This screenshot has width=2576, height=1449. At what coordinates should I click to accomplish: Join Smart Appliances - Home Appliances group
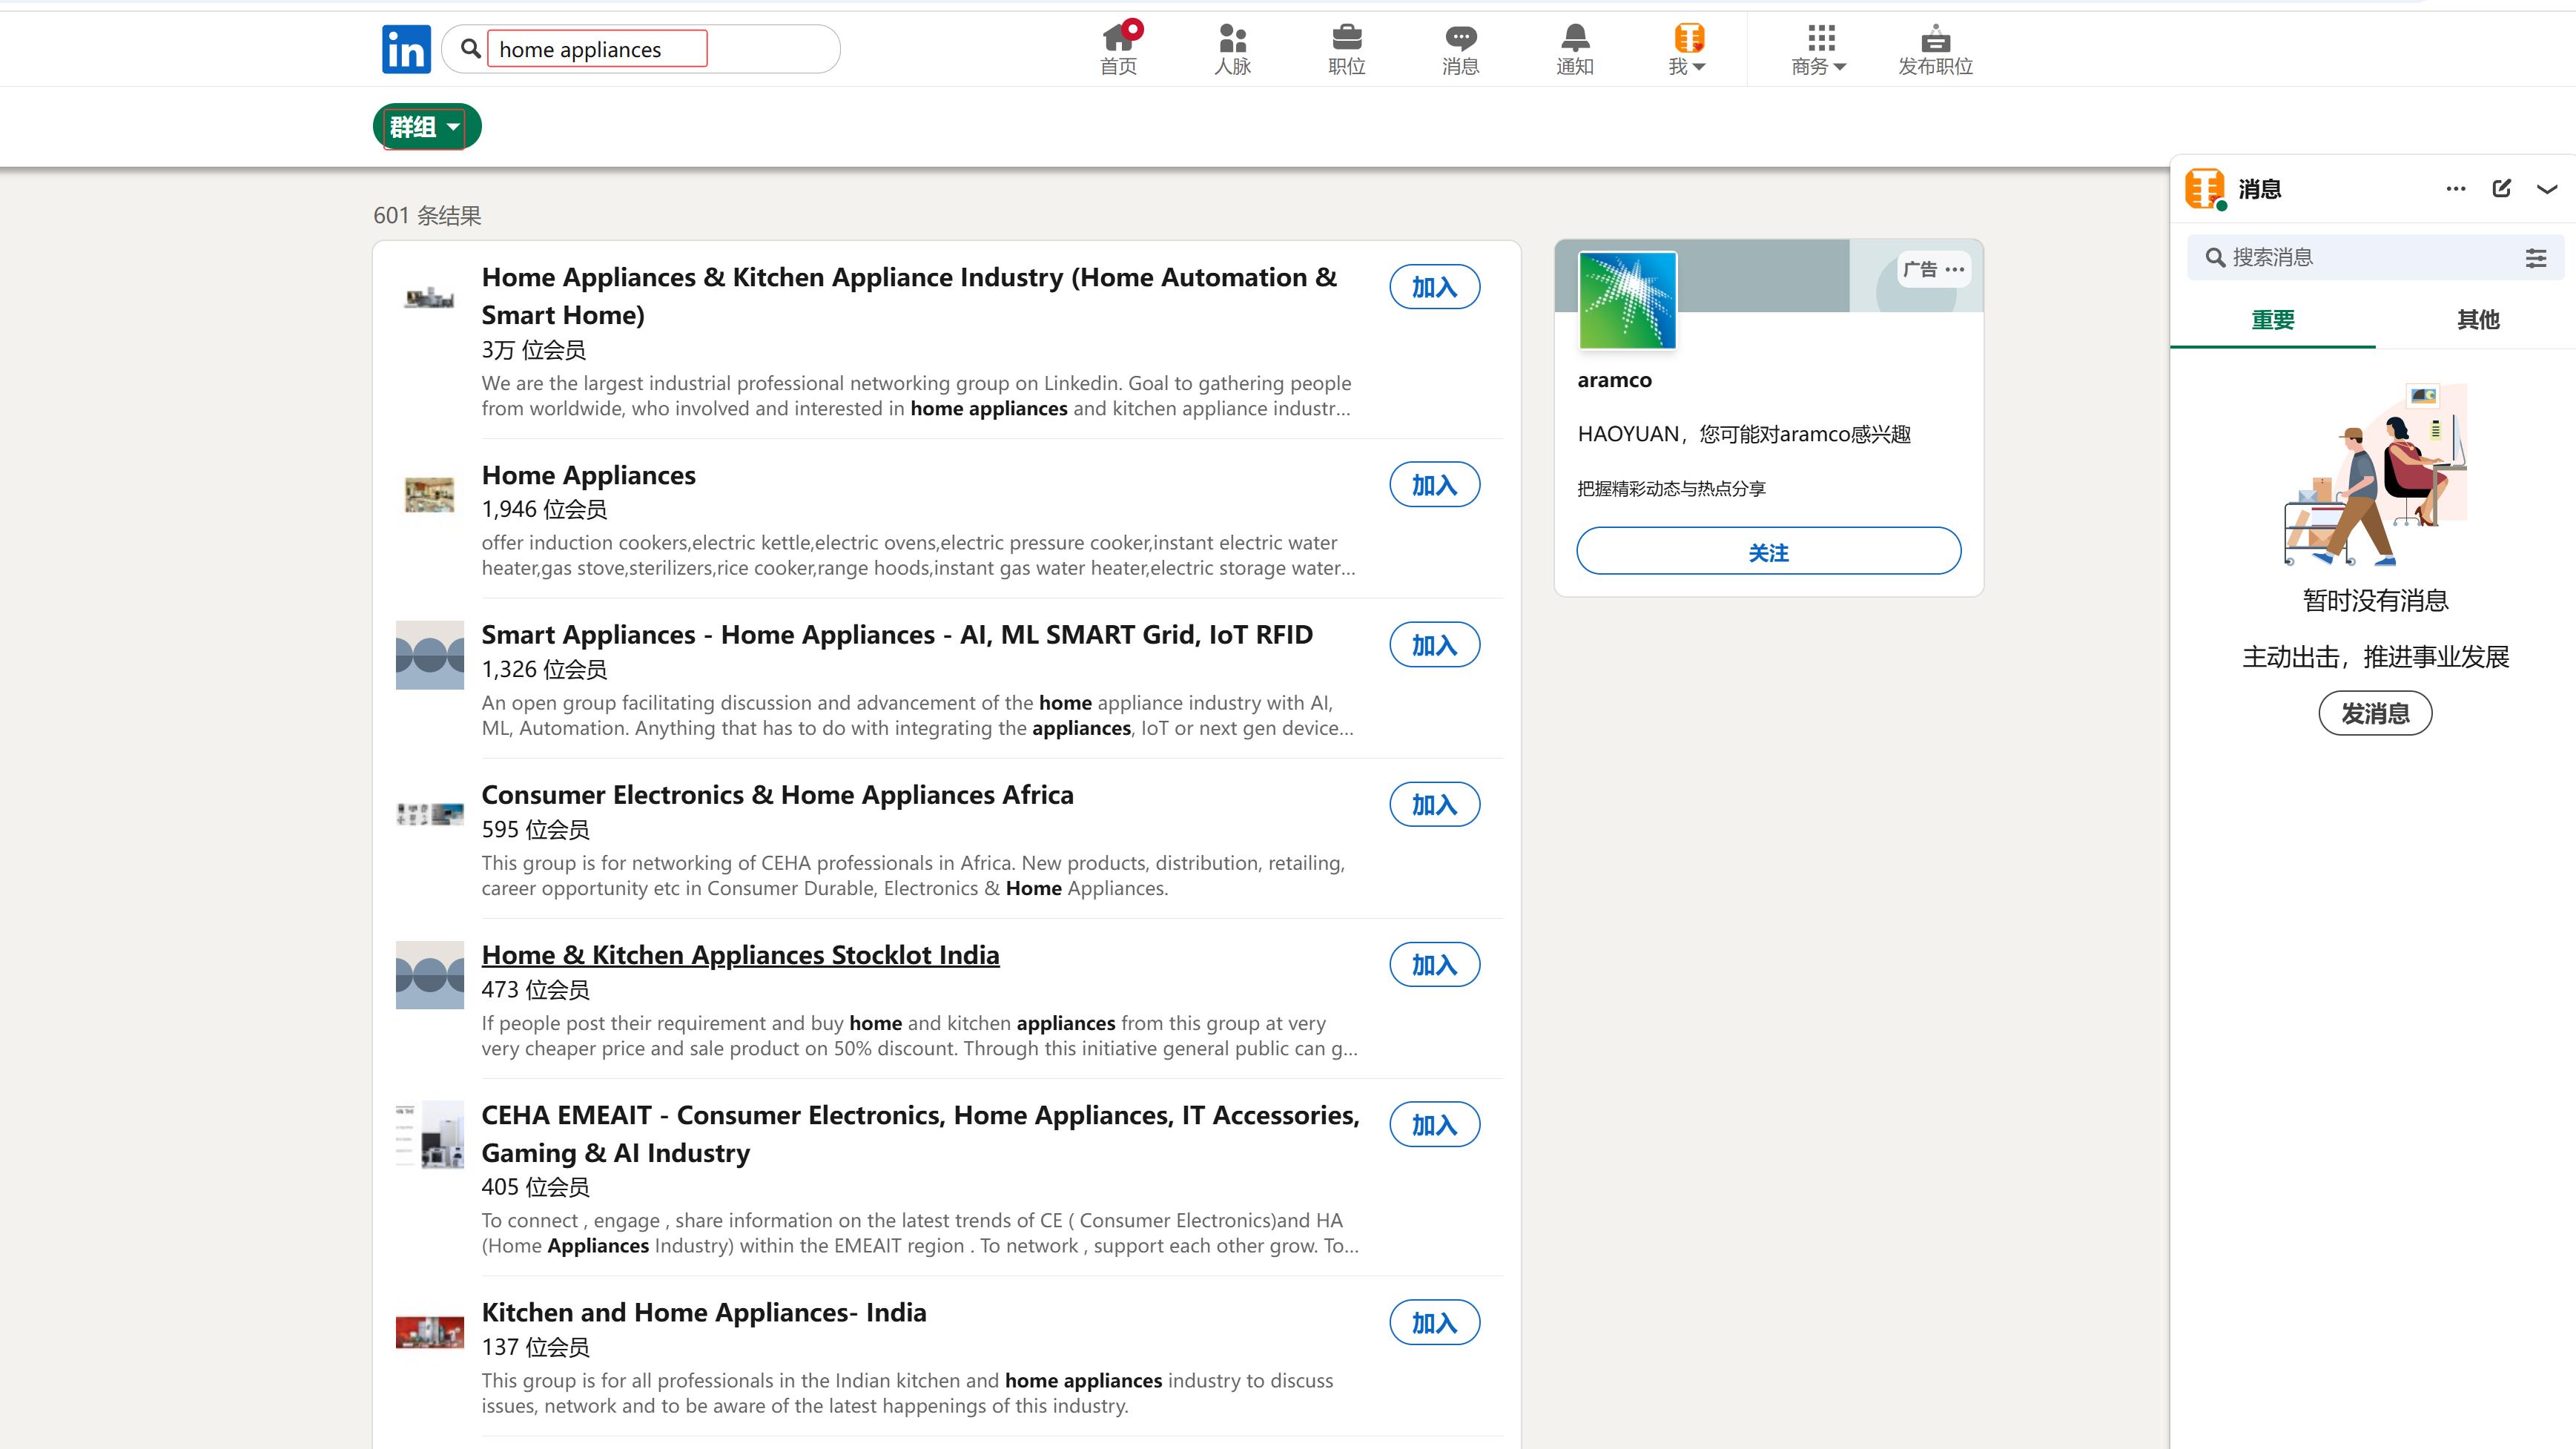point(1434,645)
